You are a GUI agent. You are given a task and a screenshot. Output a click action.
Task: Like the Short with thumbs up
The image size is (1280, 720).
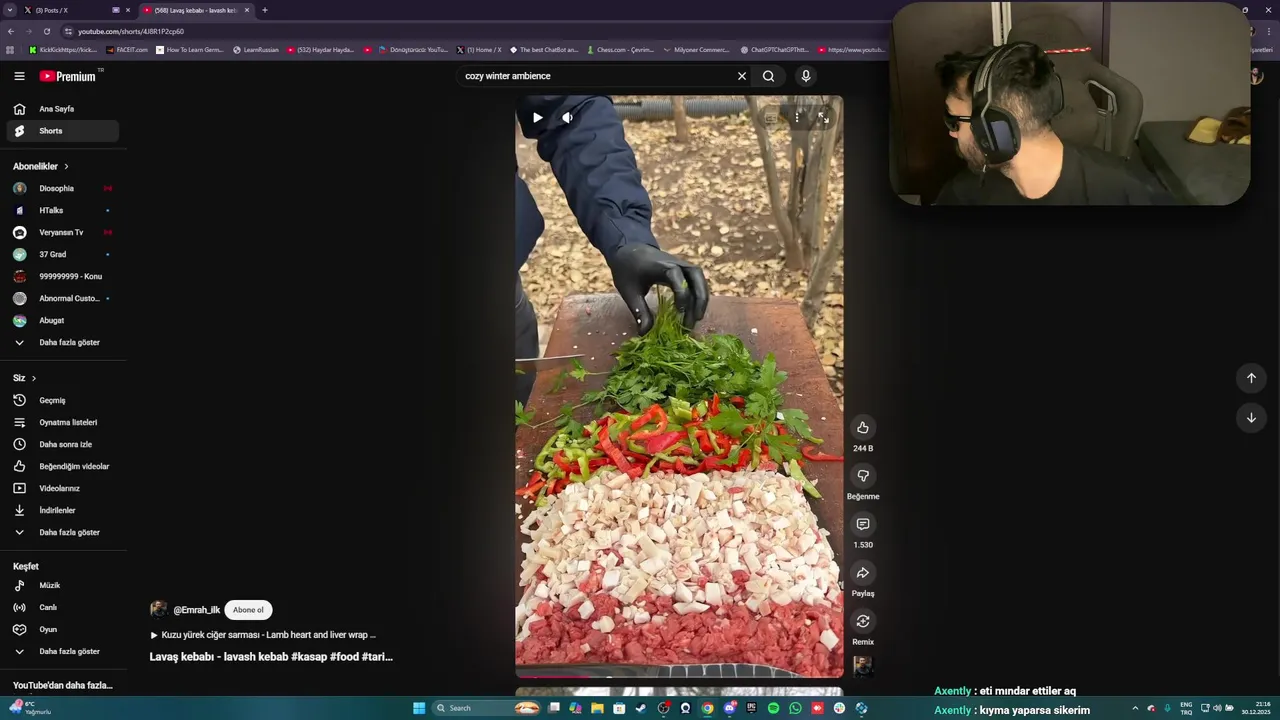click(863, 428)
